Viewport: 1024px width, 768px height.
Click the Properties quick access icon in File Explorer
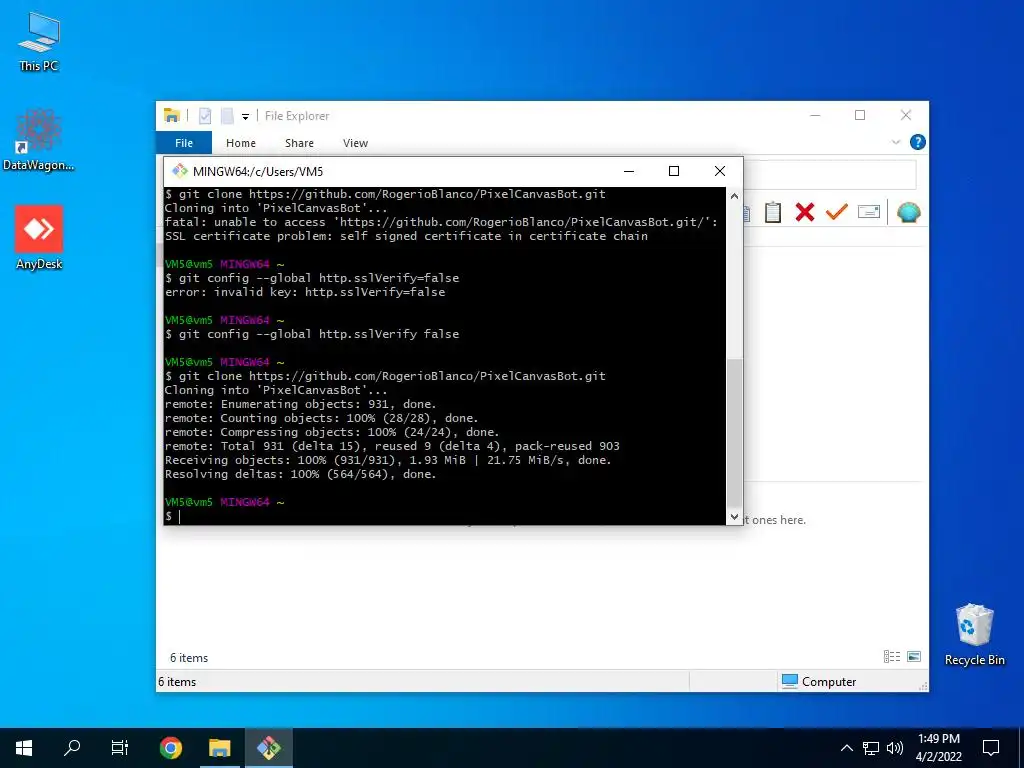(205, 116)
